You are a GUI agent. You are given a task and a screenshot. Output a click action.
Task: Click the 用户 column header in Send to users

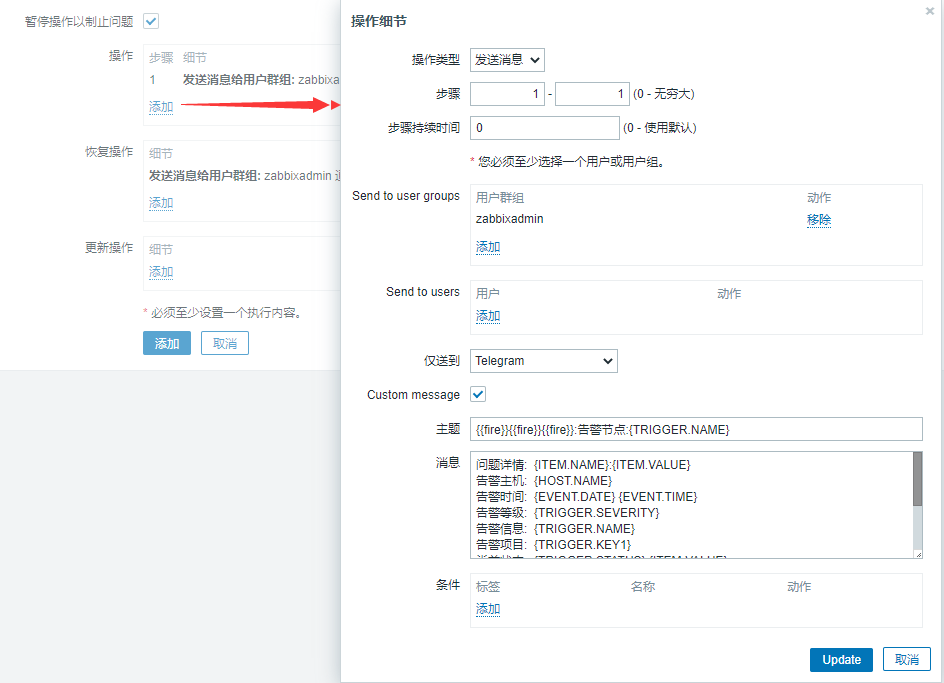click(x=488, y=293)
